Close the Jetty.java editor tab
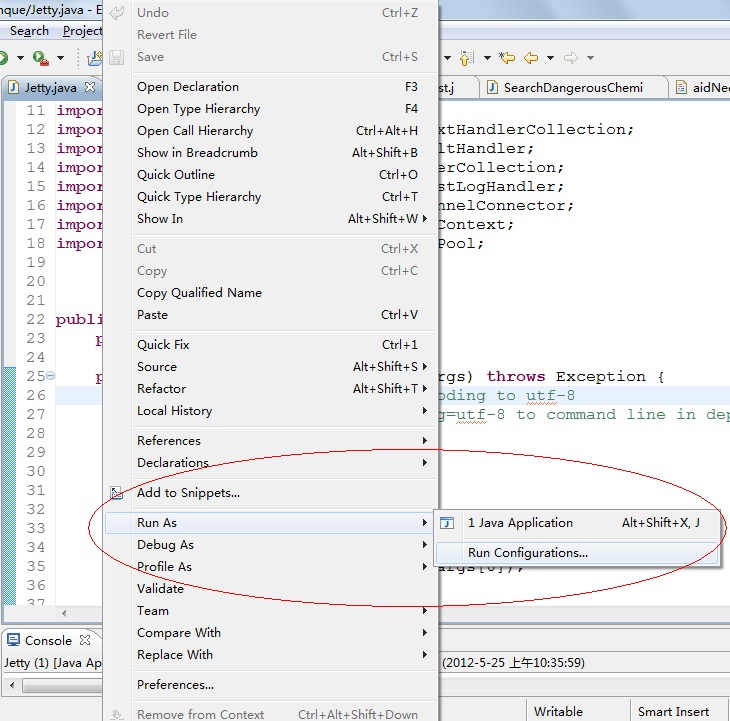 90,87
